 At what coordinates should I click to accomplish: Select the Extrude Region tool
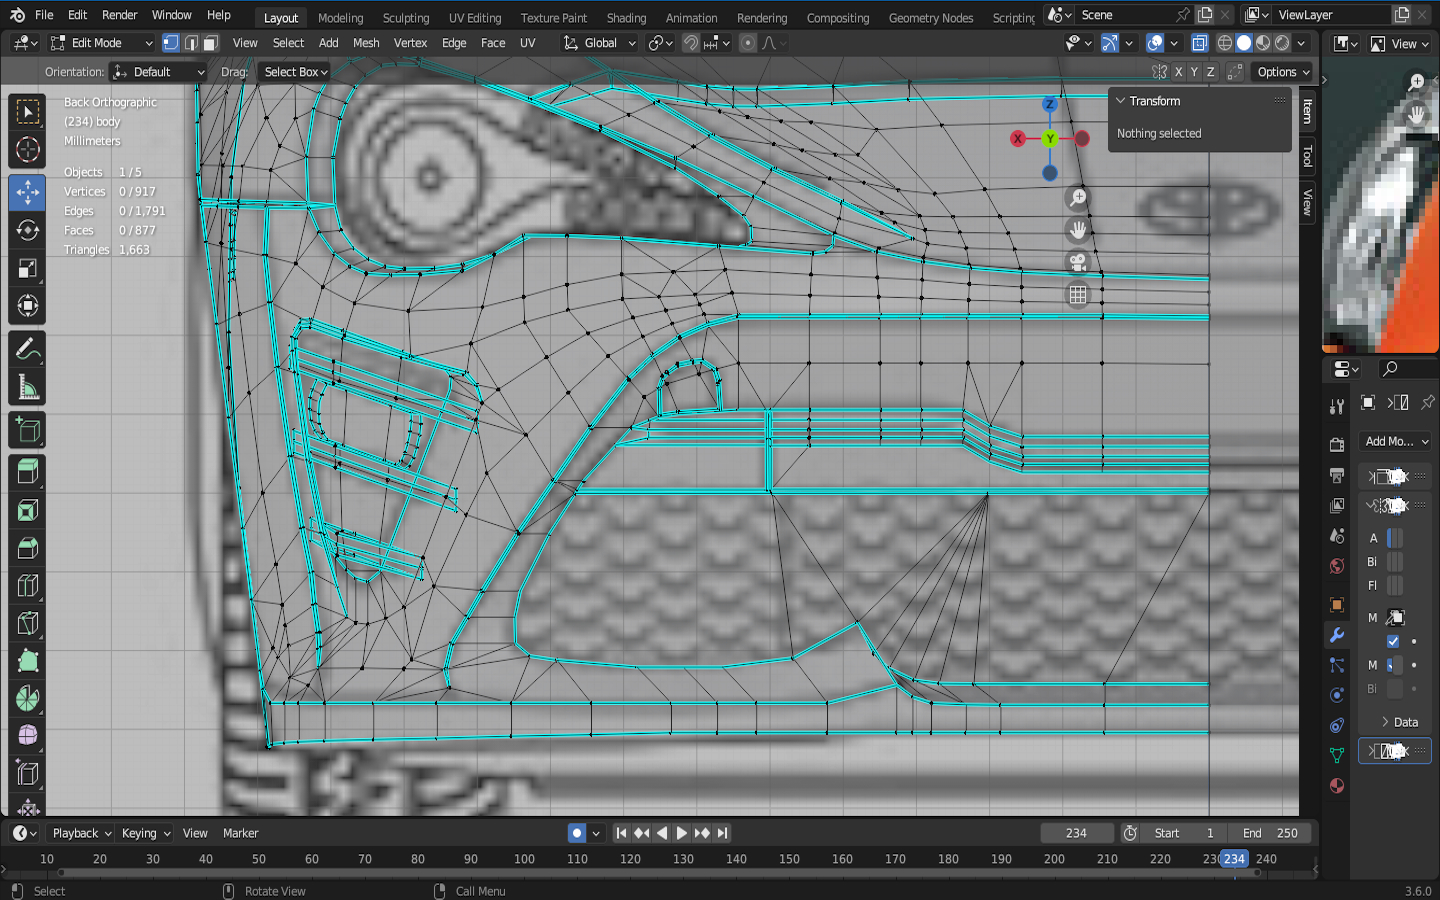(x=27, y=471)
